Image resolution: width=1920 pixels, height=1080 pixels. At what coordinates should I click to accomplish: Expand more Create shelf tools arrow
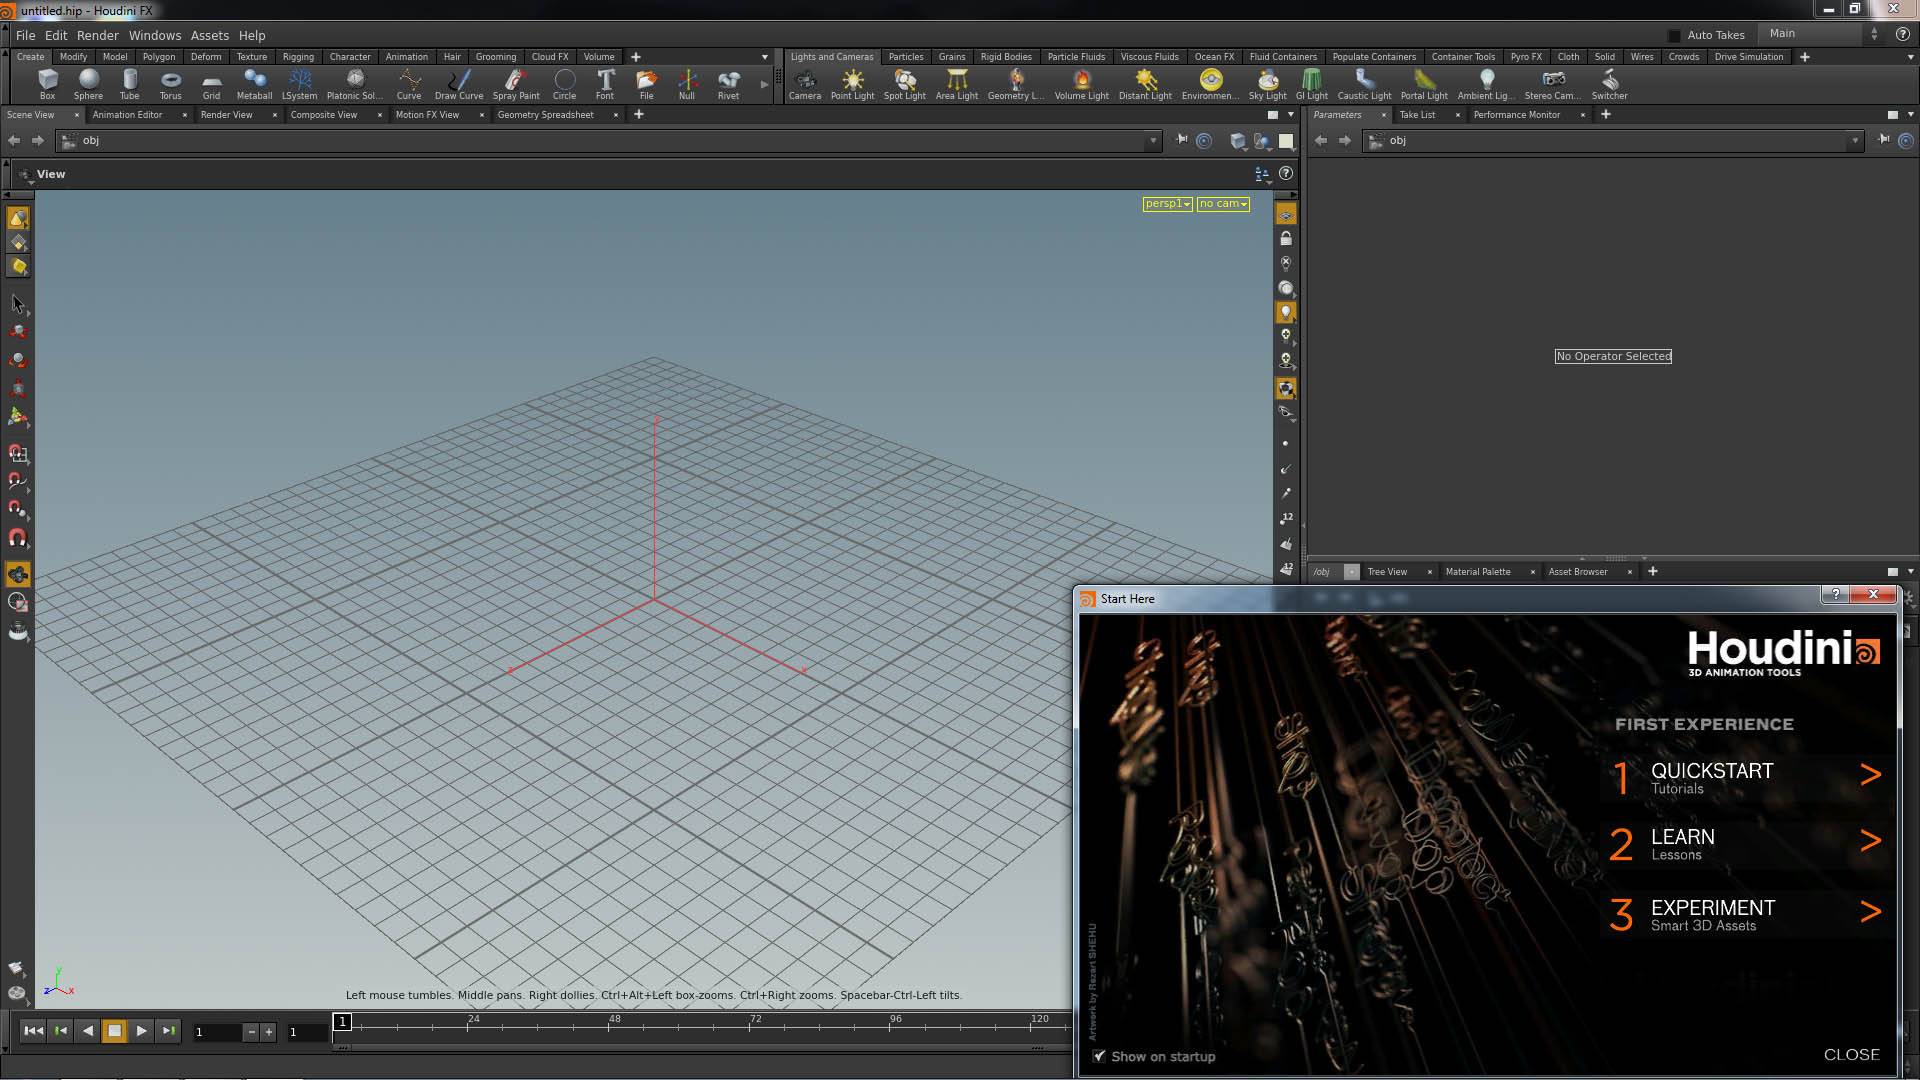764,84
